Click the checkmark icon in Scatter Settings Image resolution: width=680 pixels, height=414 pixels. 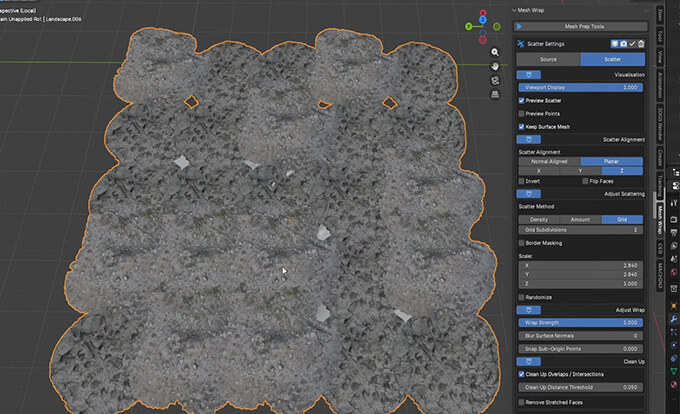[x=631, y=44]
